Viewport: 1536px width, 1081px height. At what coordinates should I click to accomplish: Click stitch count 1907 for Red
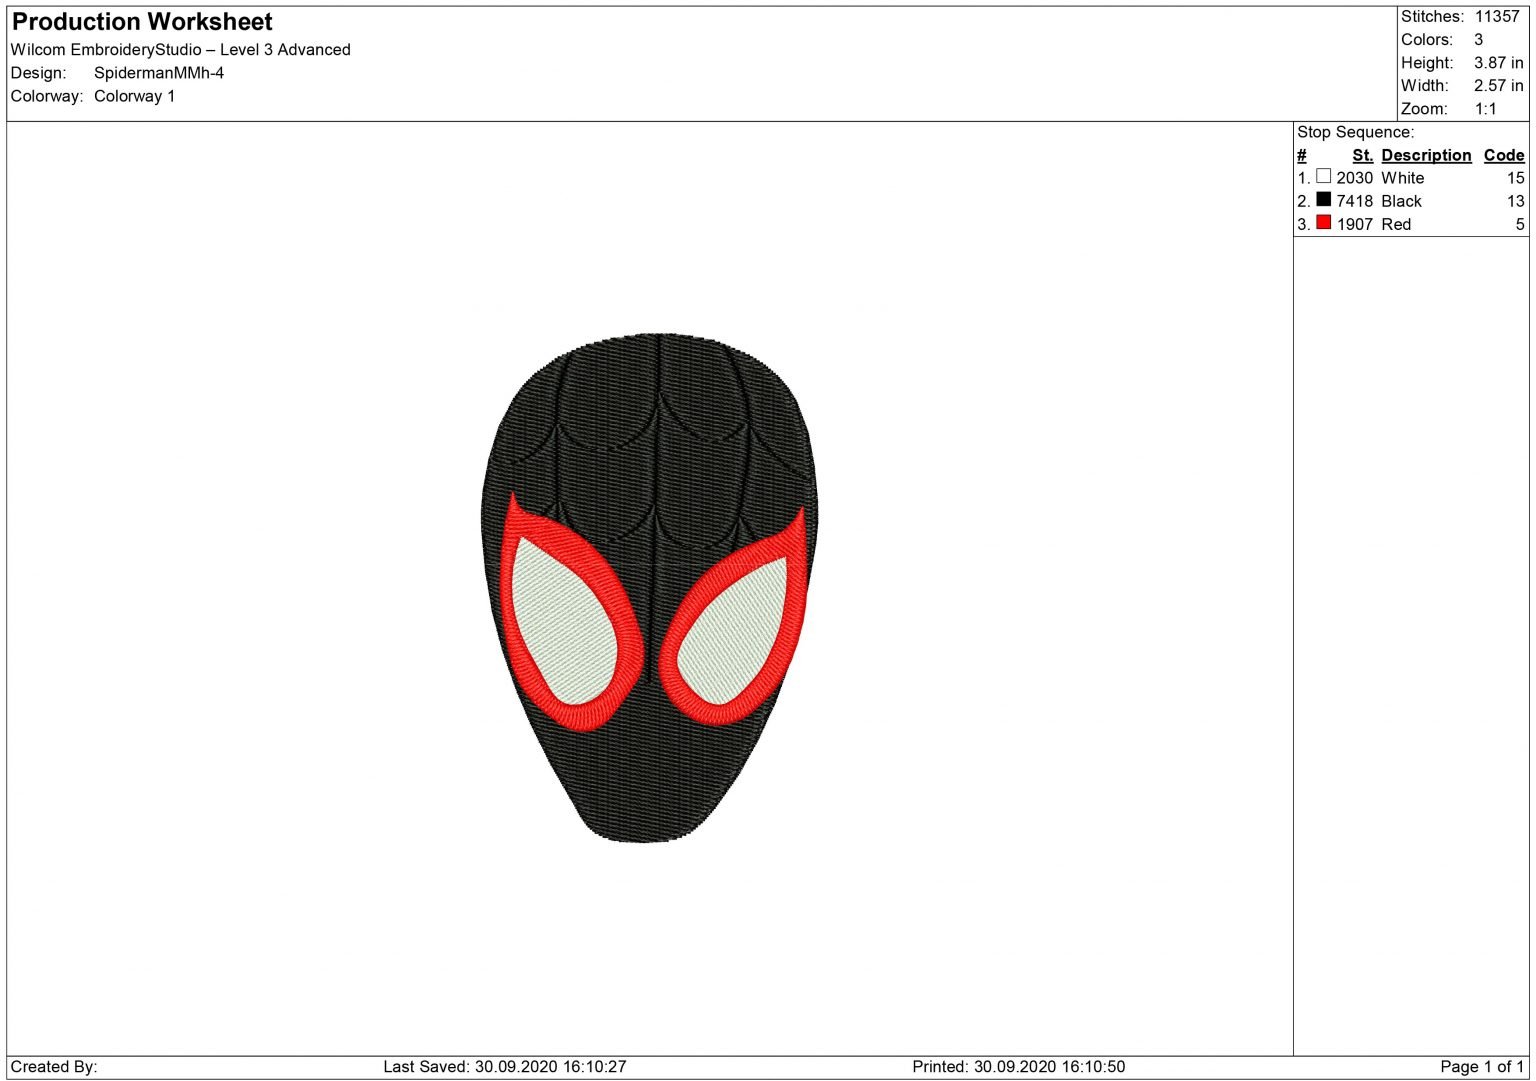pos(1355,224)
